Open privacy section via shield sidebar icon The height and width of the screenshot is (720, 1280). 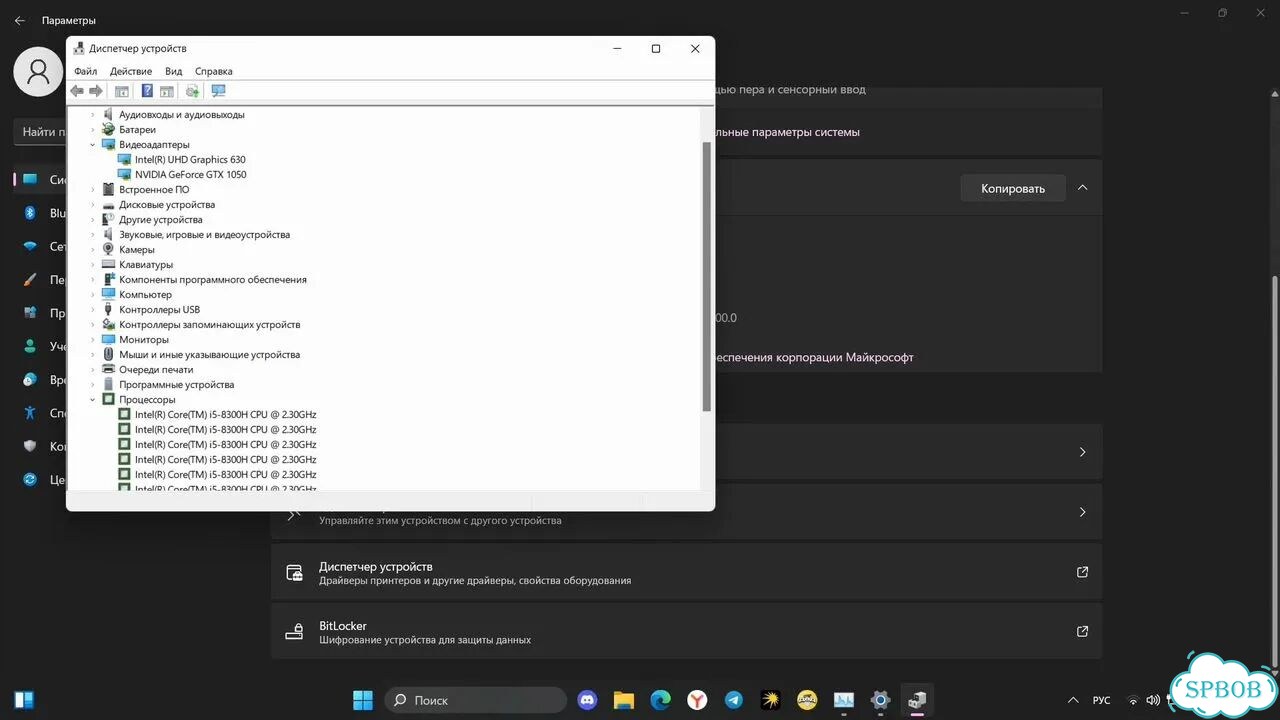tap(30, 446)
